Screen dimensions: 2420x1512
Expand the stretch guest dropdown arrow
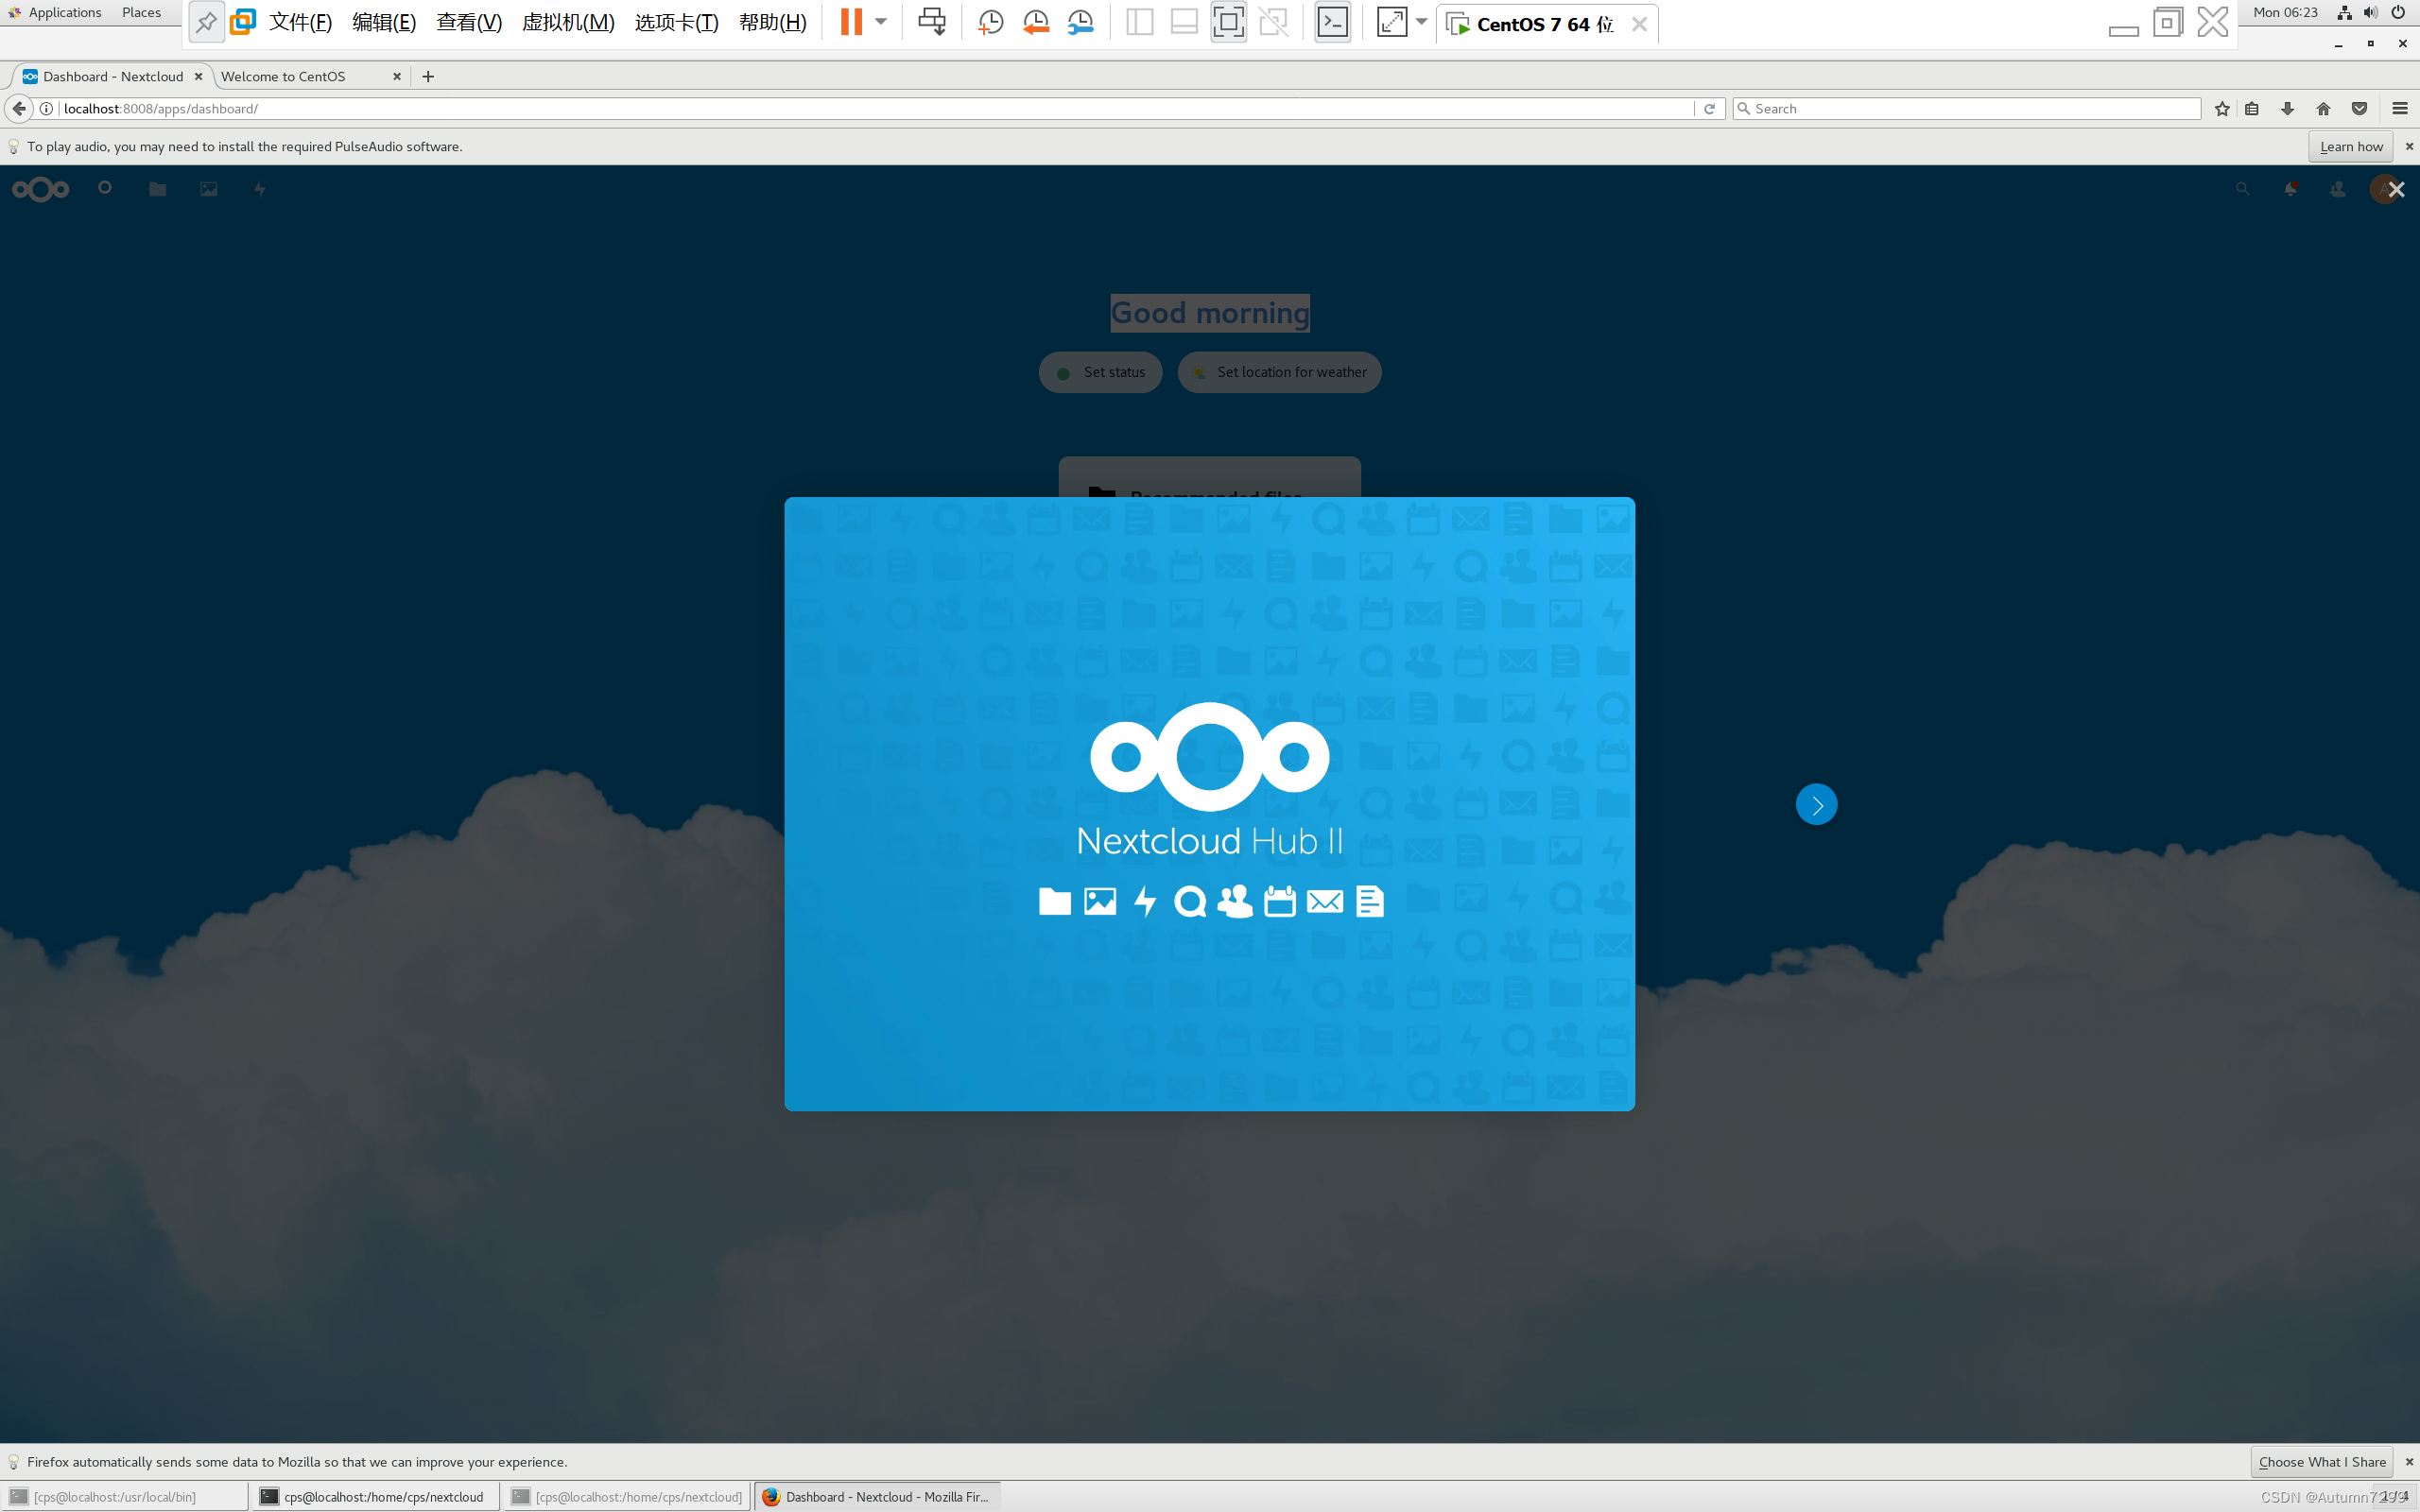pyautogui.click(x=1421, y=22)
